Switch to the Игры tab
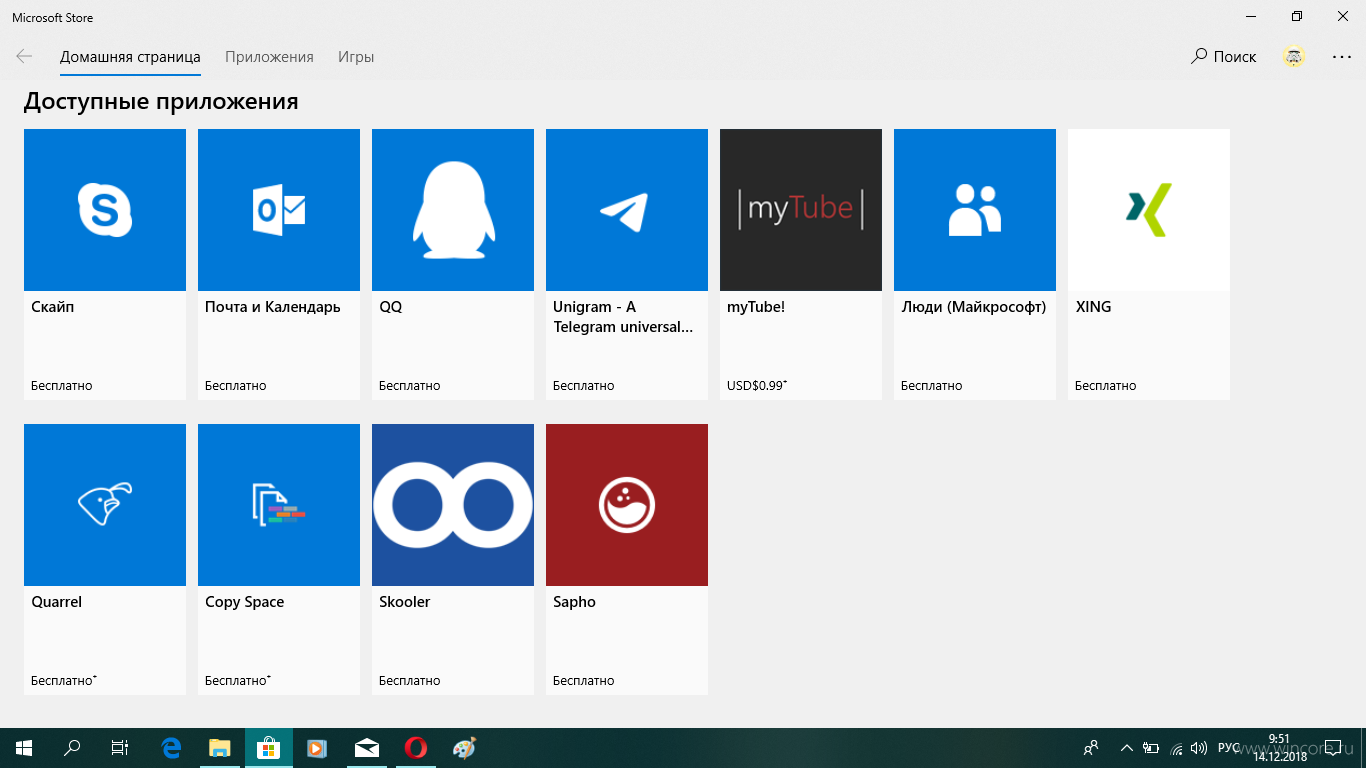1366x768 pixels. pyautogui.click(x=356, y=57)
